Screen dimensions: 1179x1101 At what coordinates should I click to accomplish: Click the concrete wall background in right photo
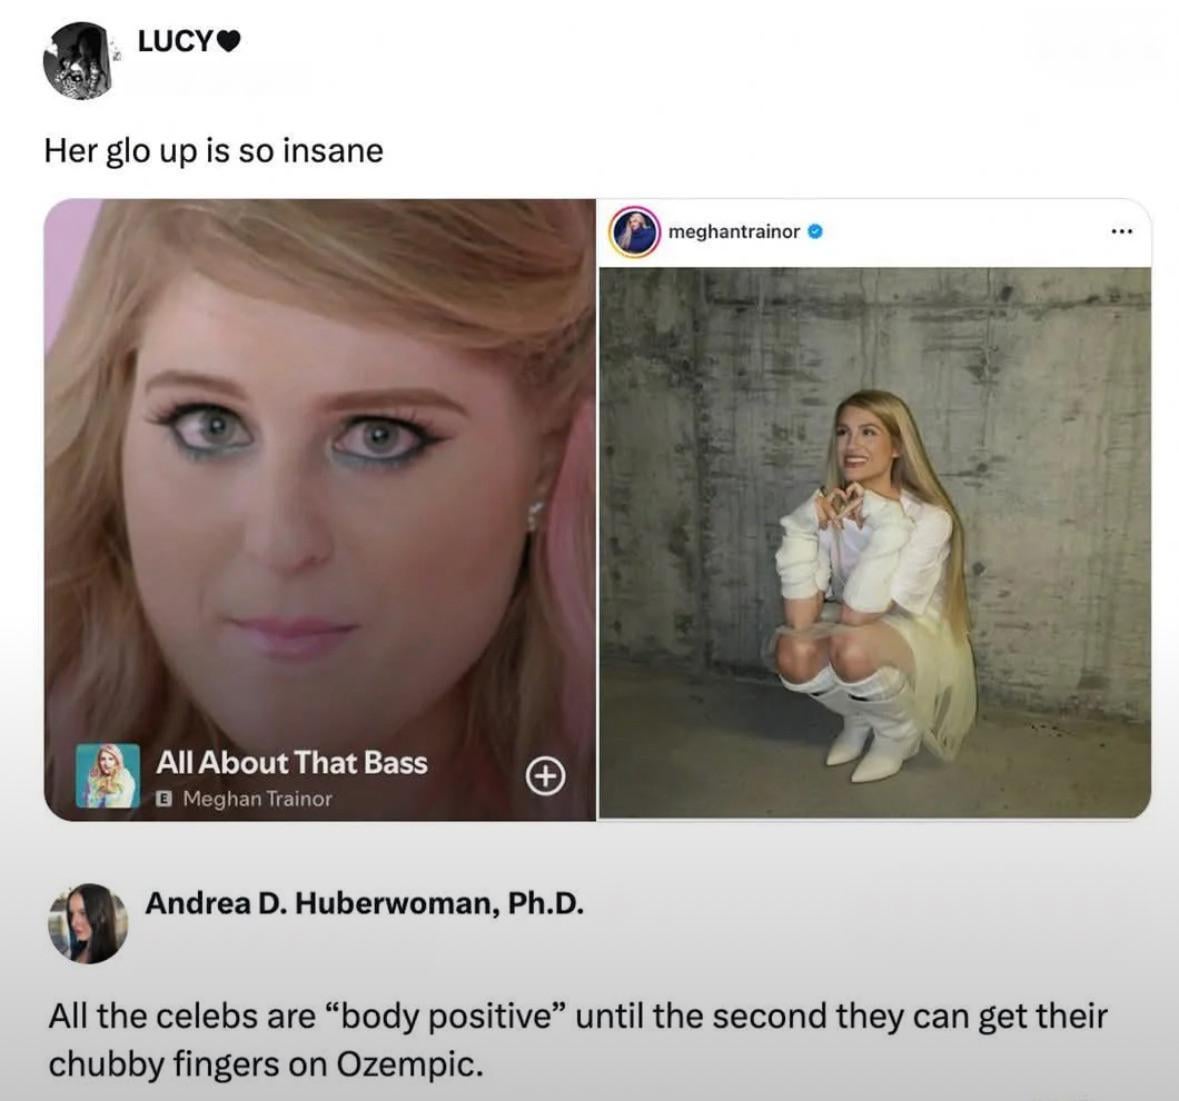pos(1053,451)
